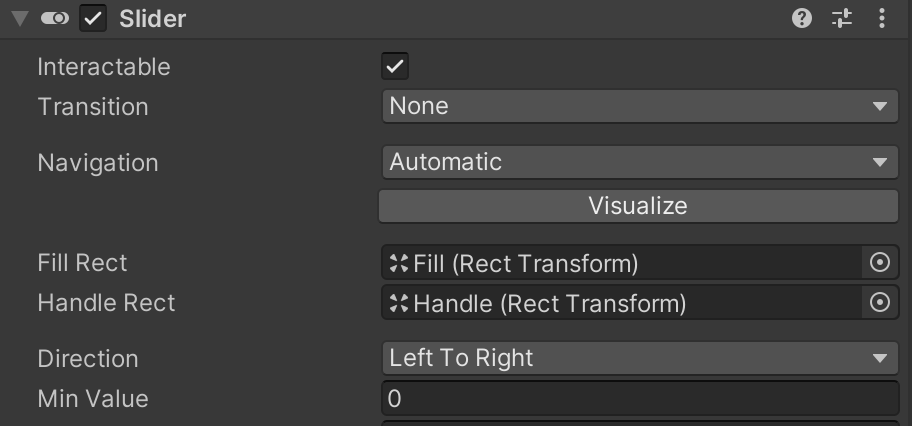Click the Handle Rect Transform icon
The height and width of the screenshot is (426, 912).
point(399,303)
